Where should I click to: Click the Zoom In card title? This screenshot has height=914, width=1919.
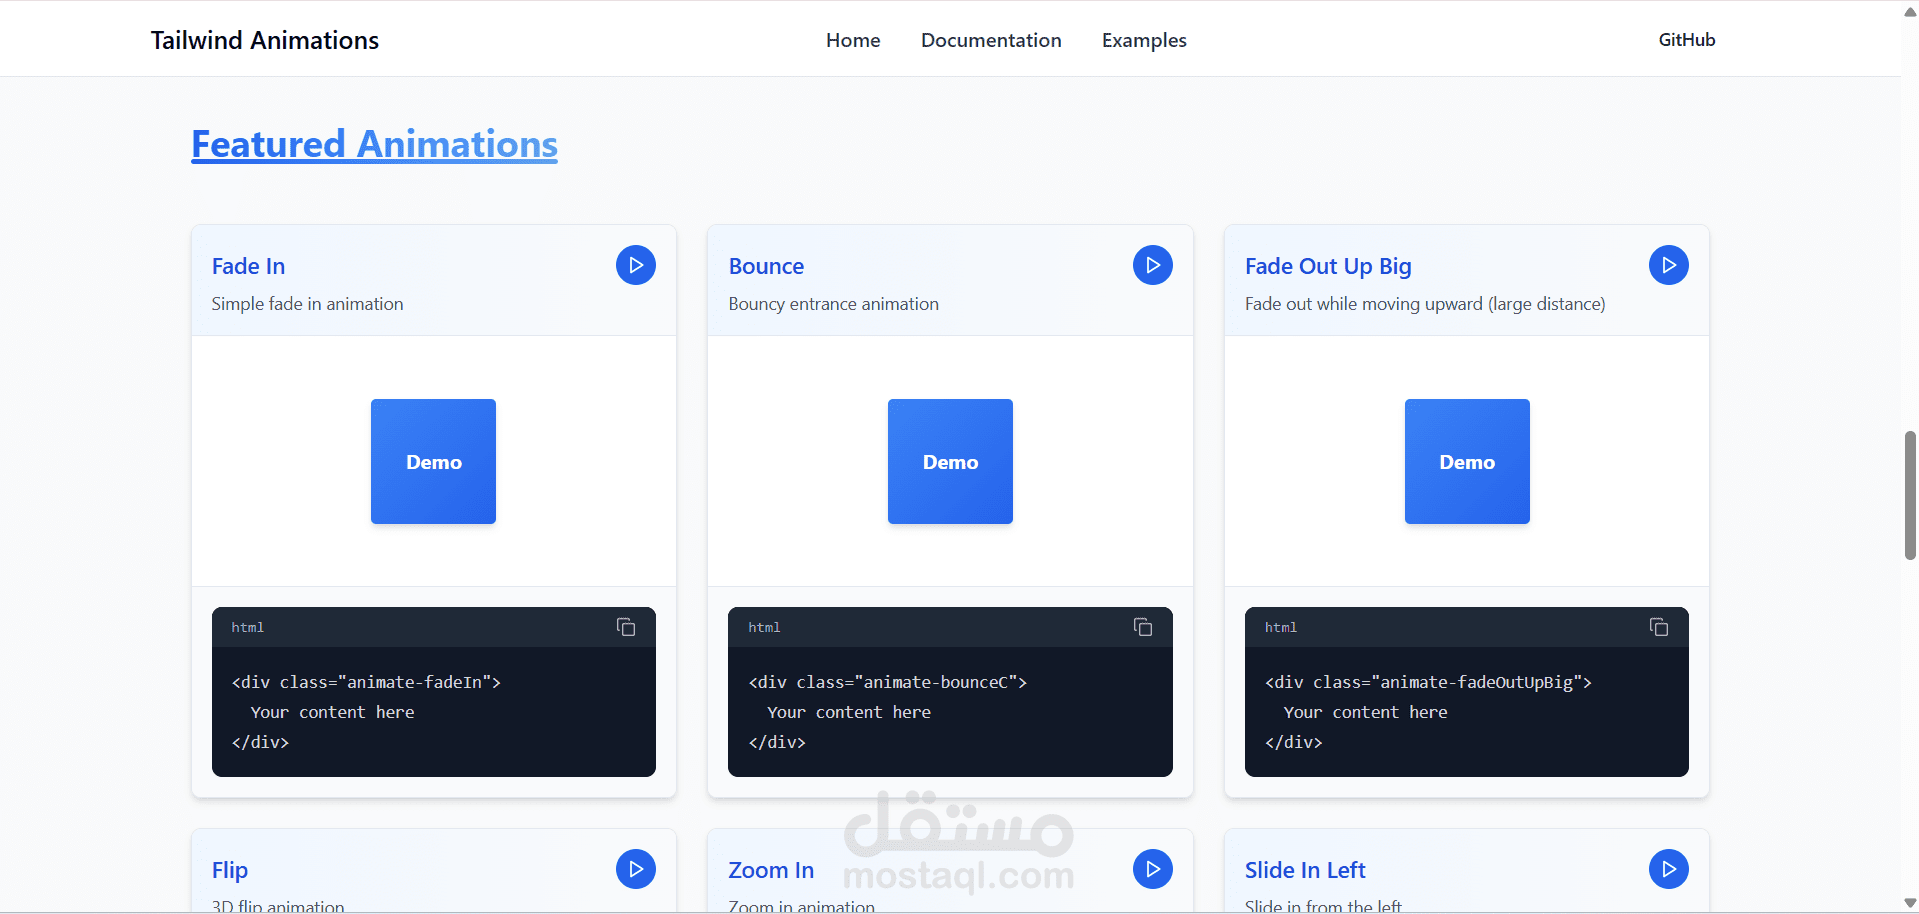point(771,870)
